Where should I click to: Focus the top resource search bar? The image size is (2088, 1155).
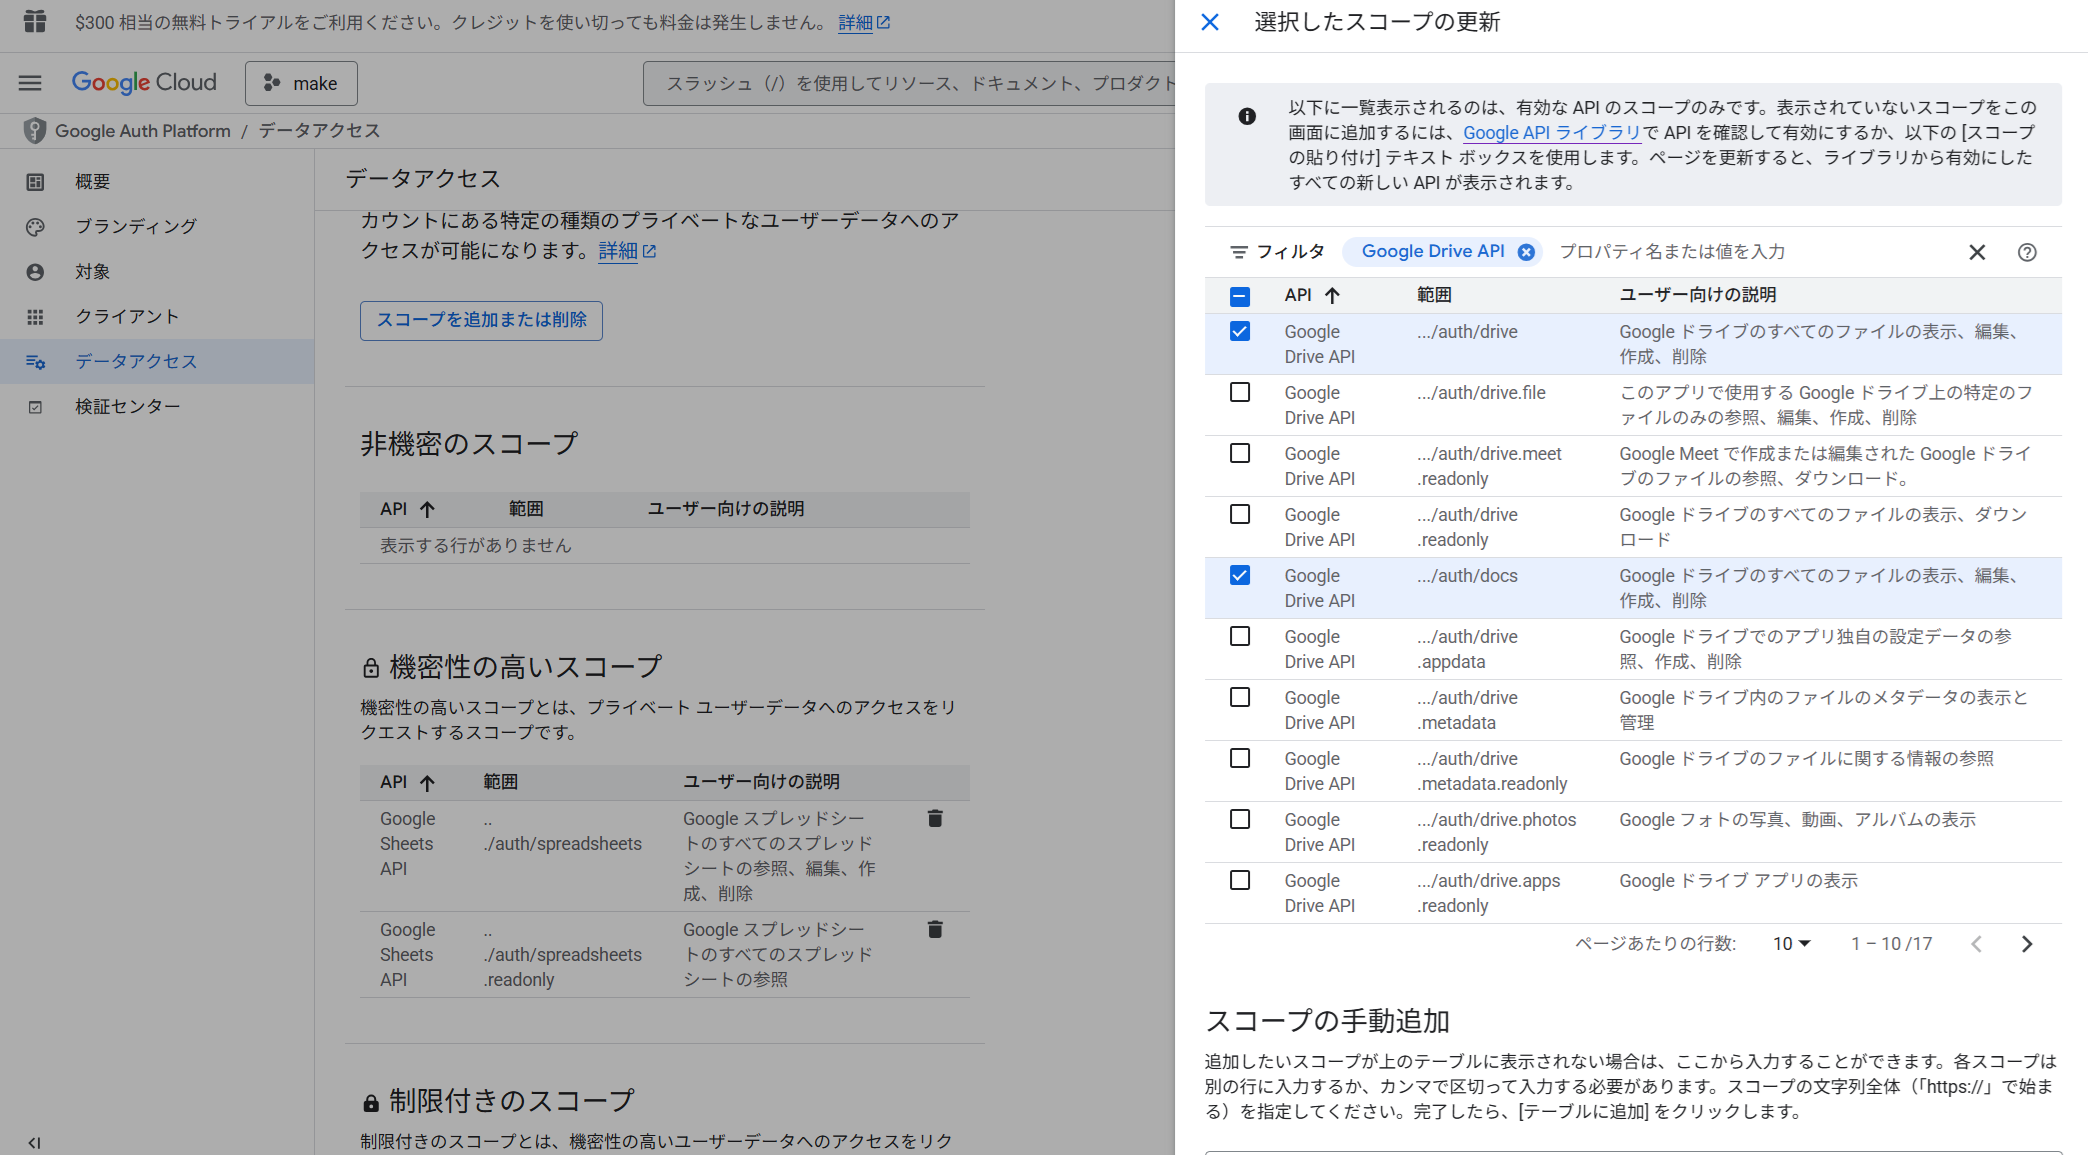tap(910, 83)
